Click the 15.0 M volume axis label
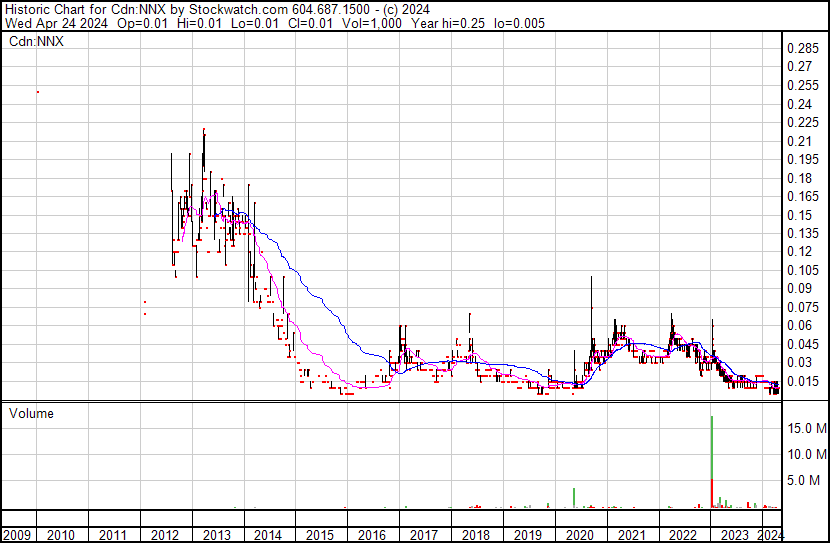Image resolution: width=830 pixels, height=543 pixels. pos(806,428)
